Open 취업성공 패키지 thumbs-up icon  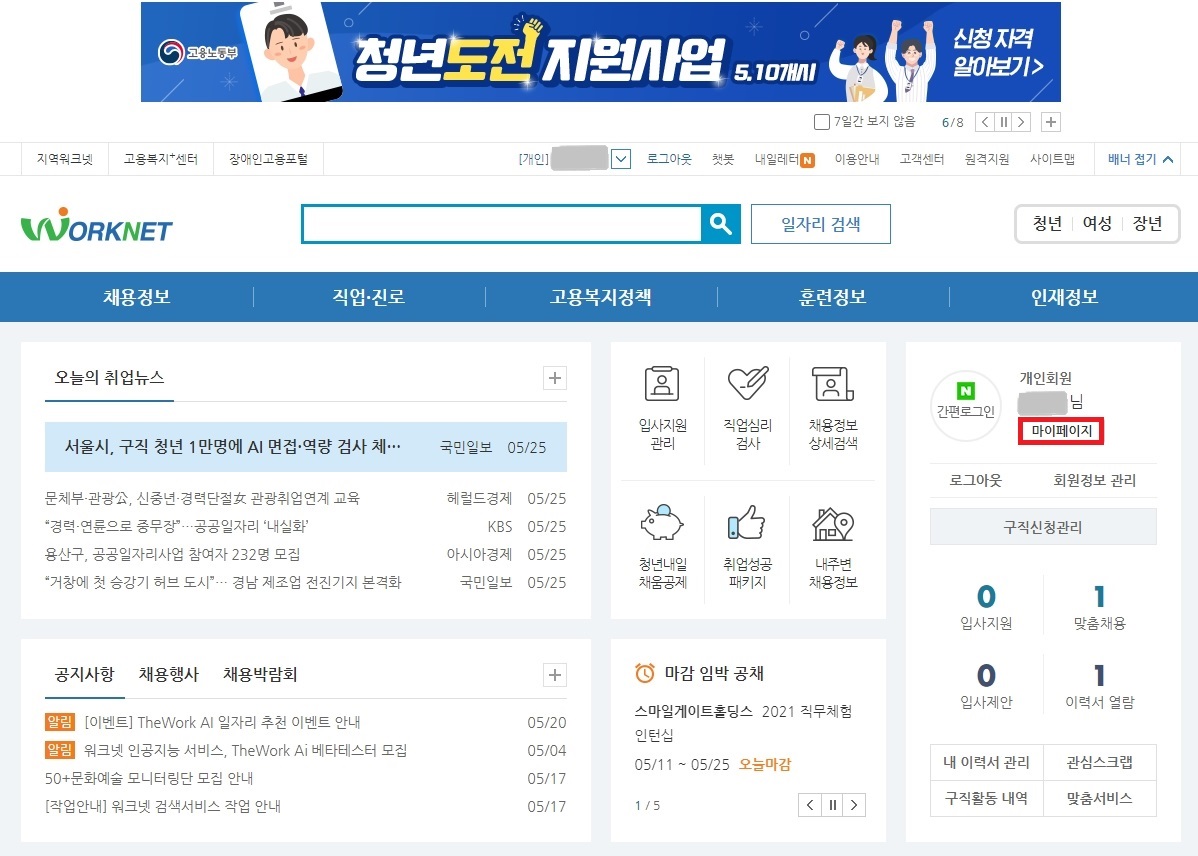(748, 546)
